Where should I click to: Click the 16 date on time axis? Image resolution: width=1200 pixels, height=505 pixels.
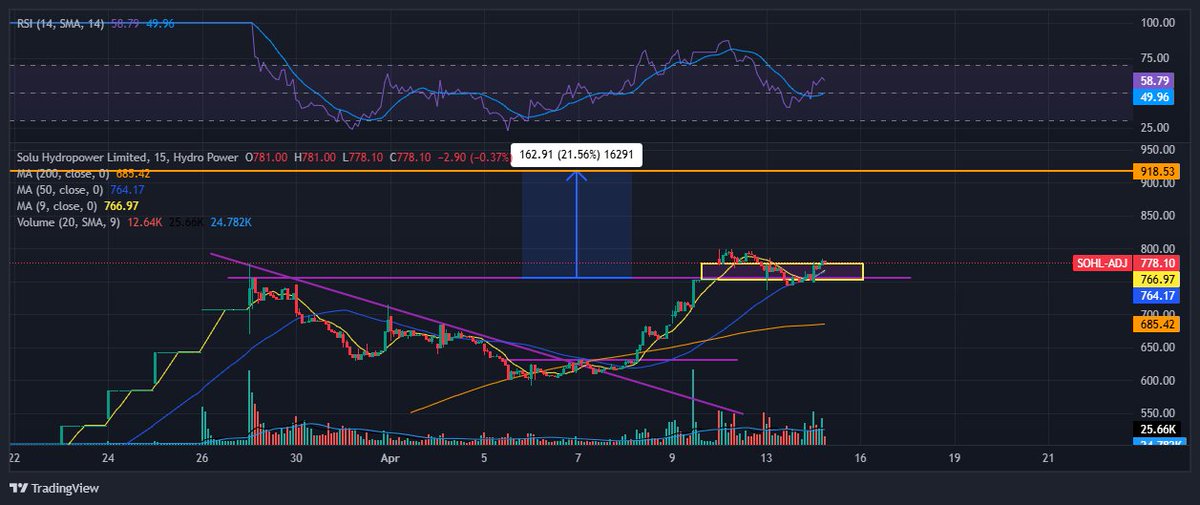(860, 457)
